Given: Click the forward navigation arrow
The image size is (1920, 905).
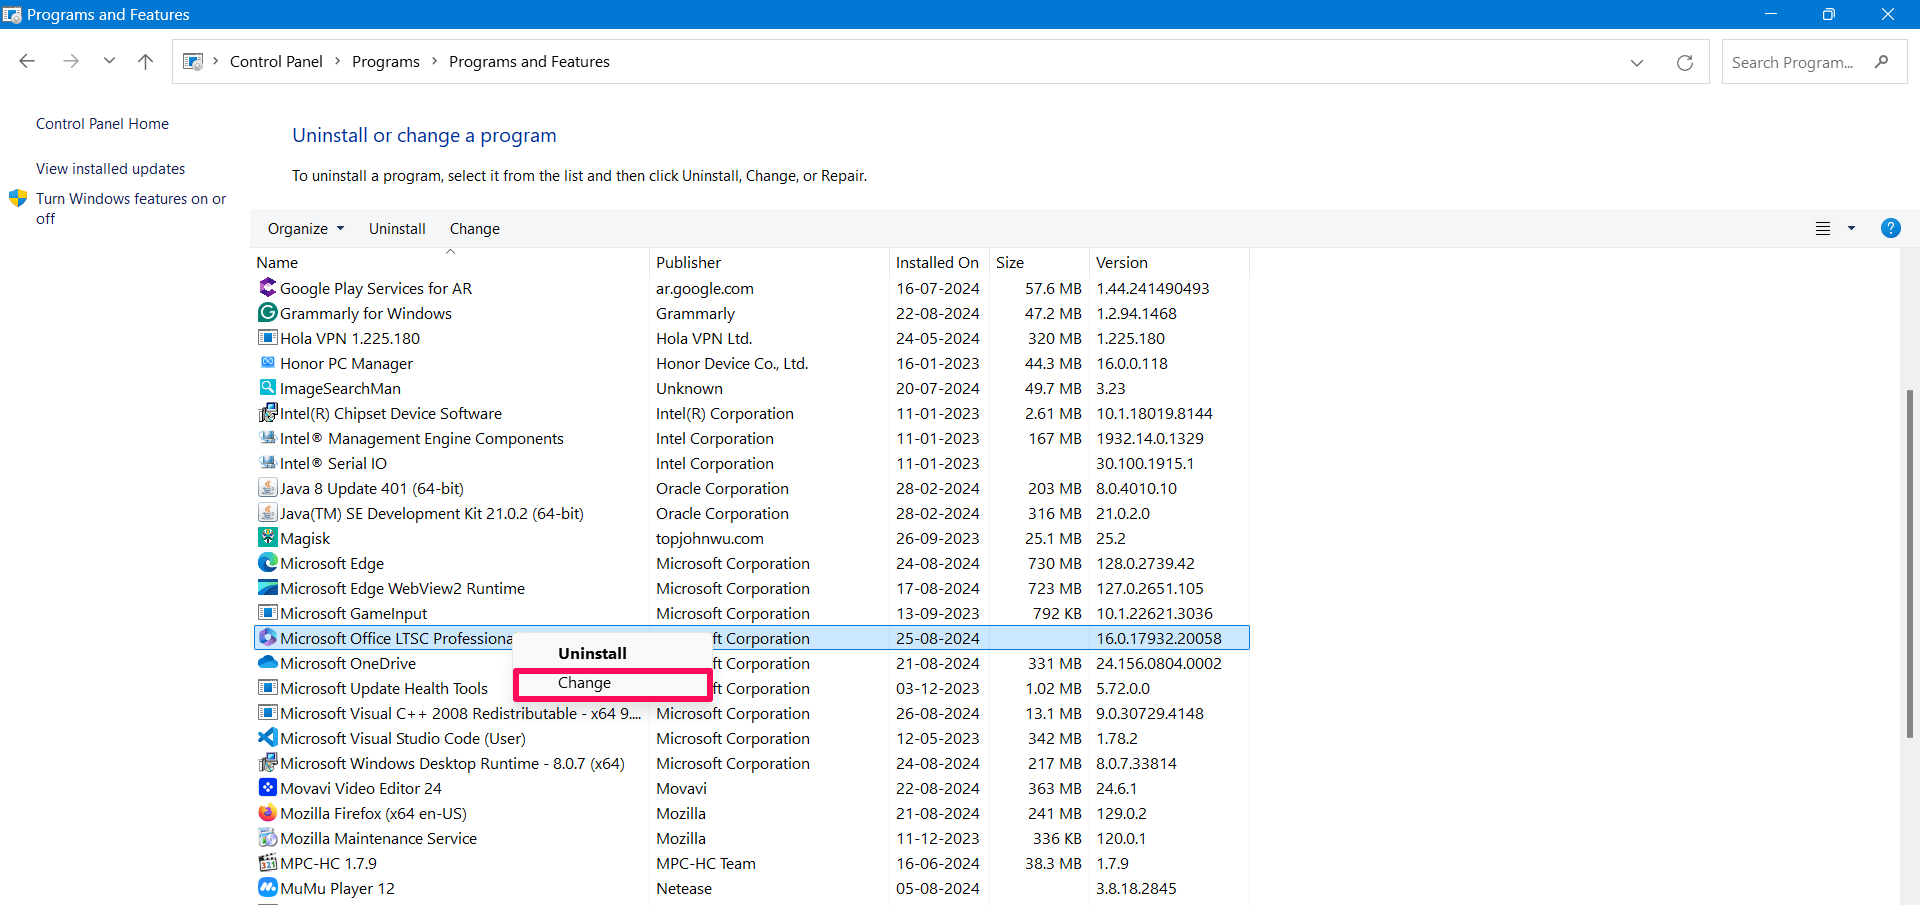Looking at the screenshot, I should coord(71,61).
